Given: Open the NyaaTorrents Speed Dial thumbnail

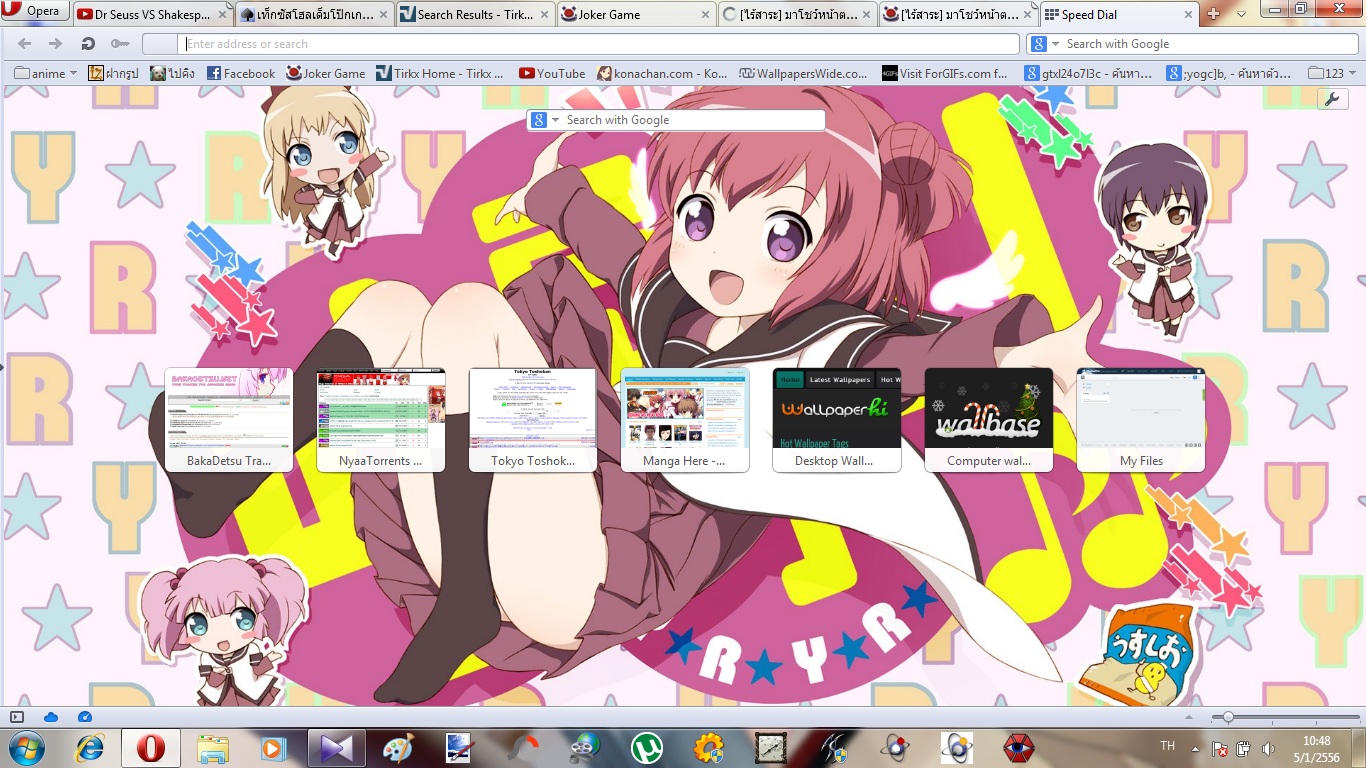Looking at the screenshot, I should [x=381, y=420].
